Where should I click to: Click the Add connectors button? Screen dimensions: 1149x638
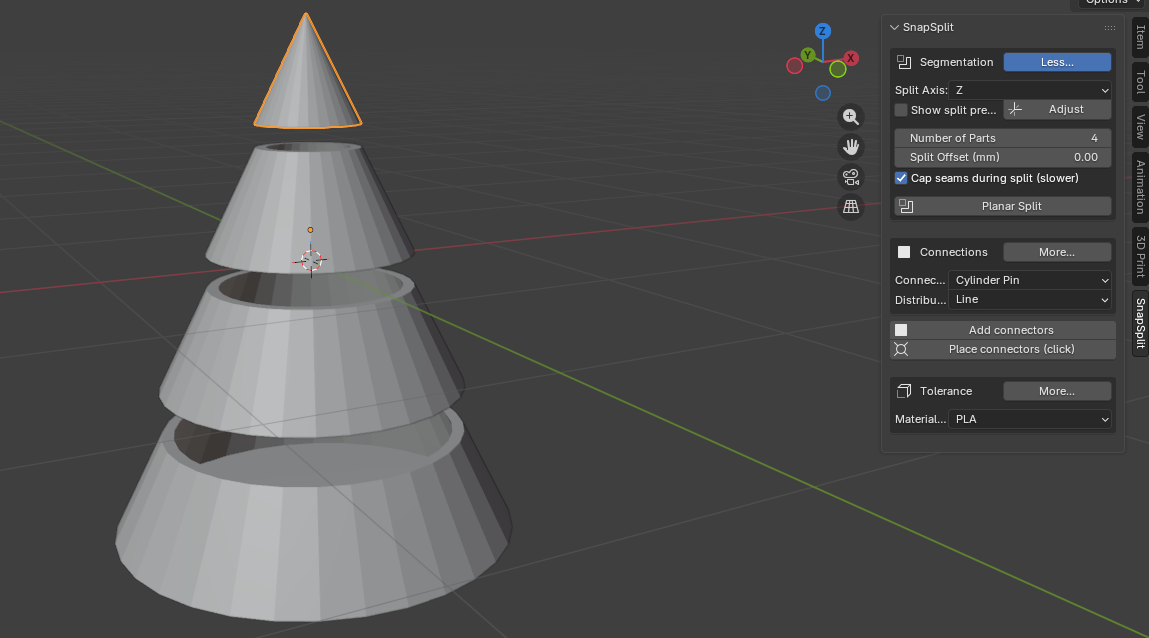coord(1002,330)
